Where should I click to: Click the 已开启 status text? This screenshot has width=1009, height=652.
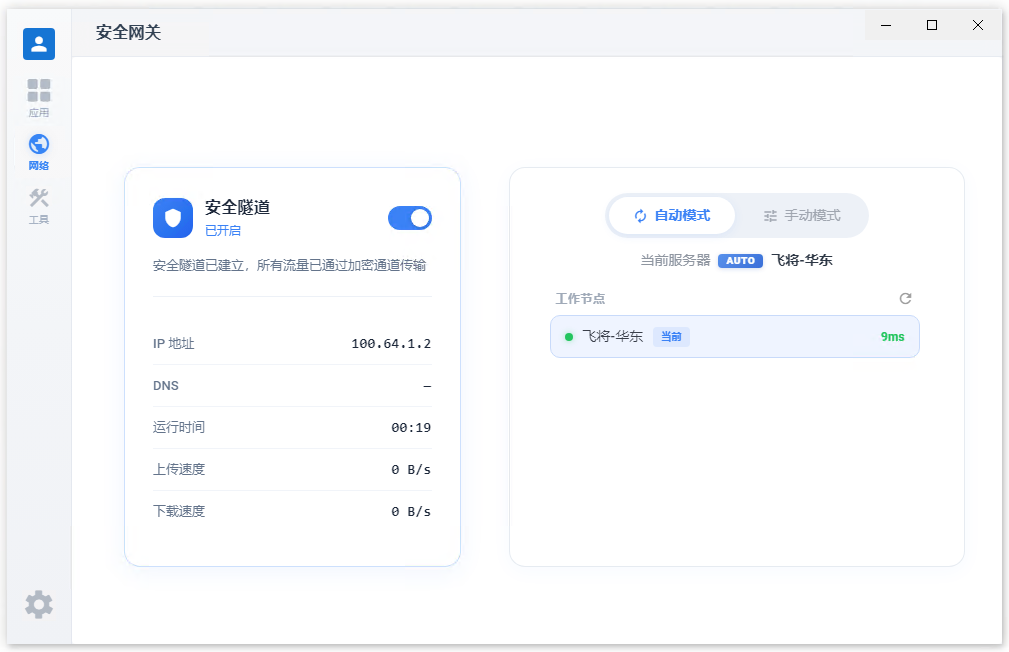point(223,231)
